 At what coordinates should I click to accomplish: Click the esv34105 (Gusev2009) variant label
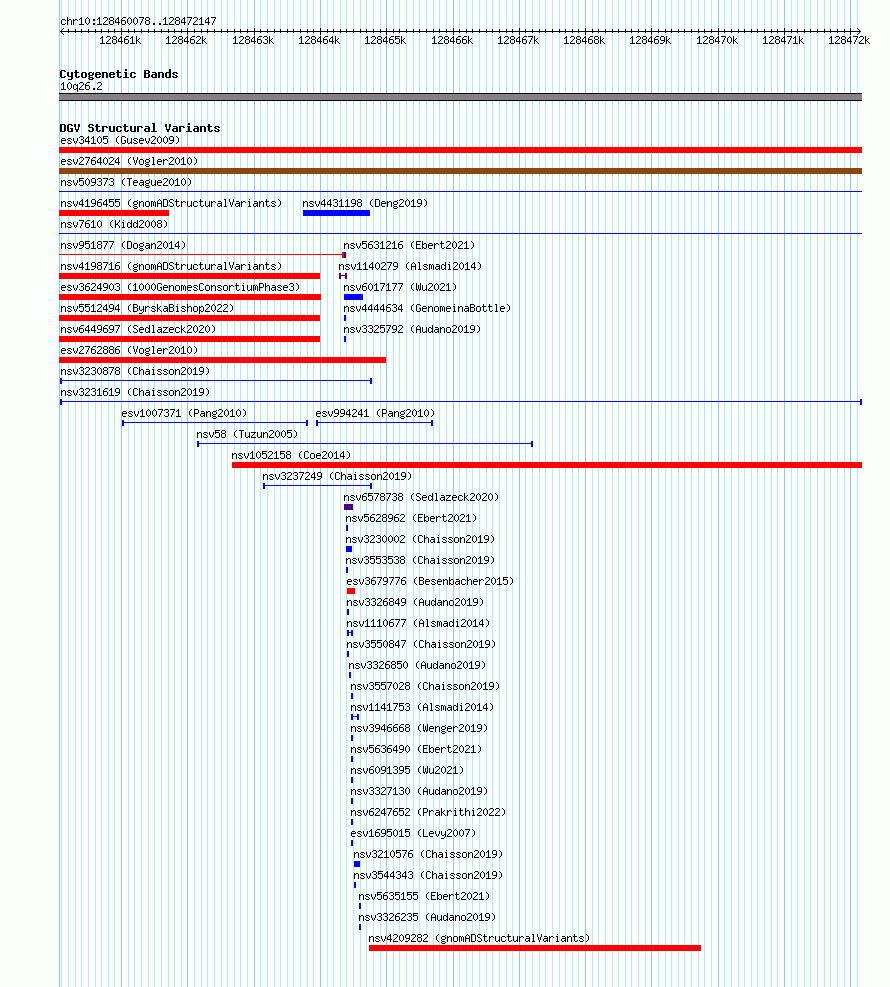[120, 140]
